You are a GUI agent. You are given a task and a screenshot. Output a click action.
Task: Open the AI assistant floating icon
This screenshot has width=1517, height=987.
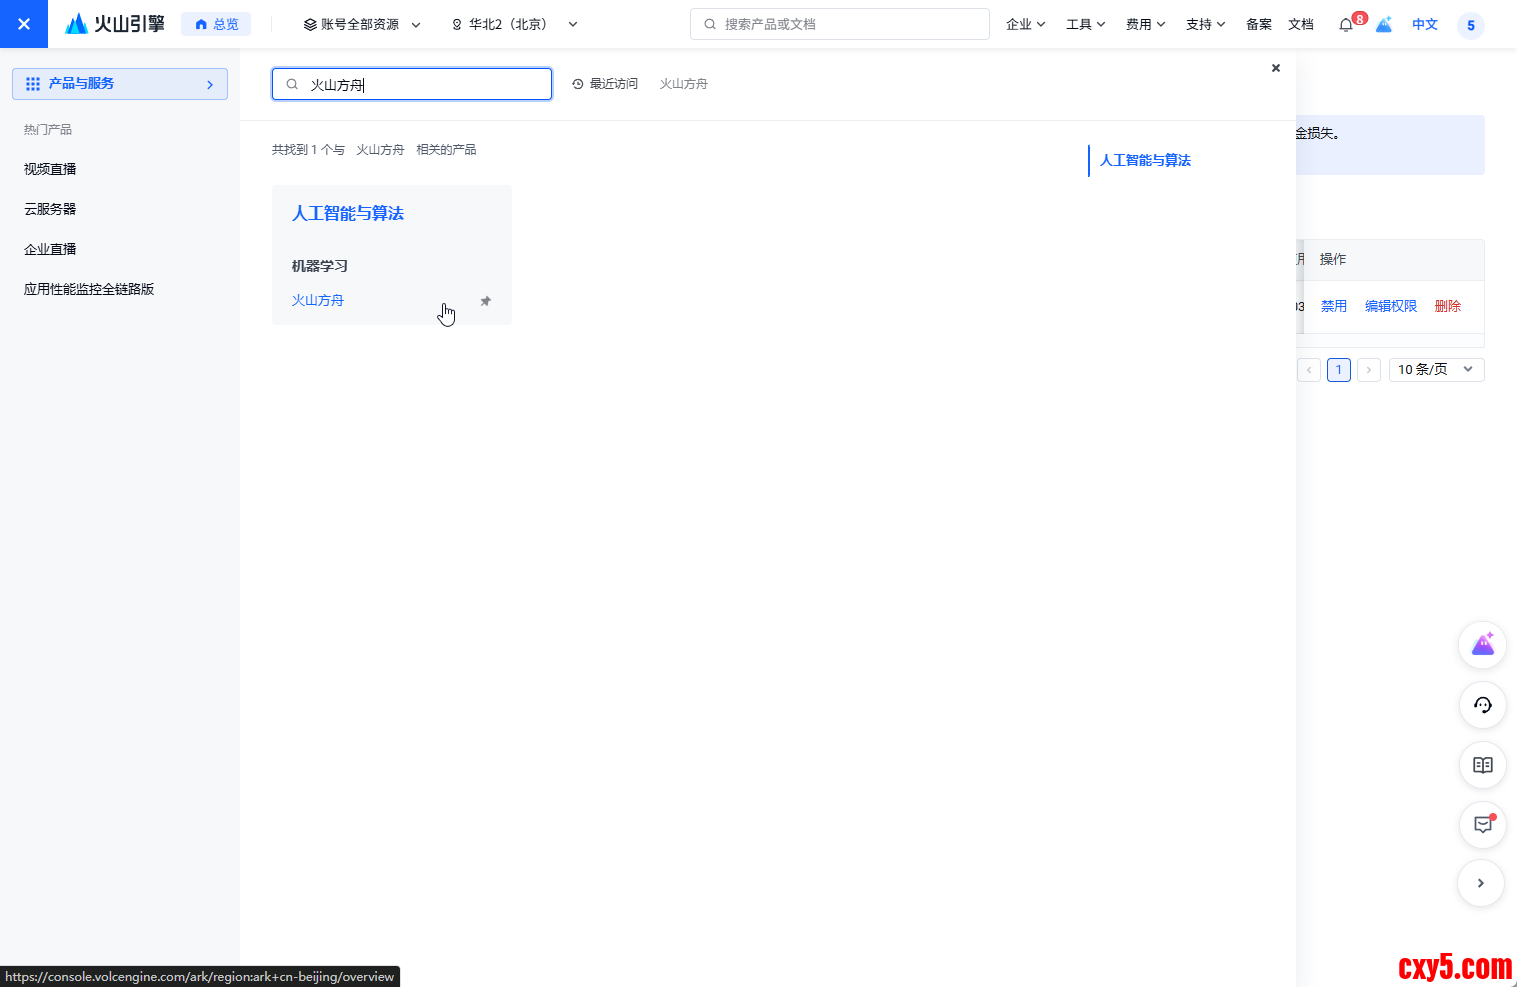coord(1482,645)
